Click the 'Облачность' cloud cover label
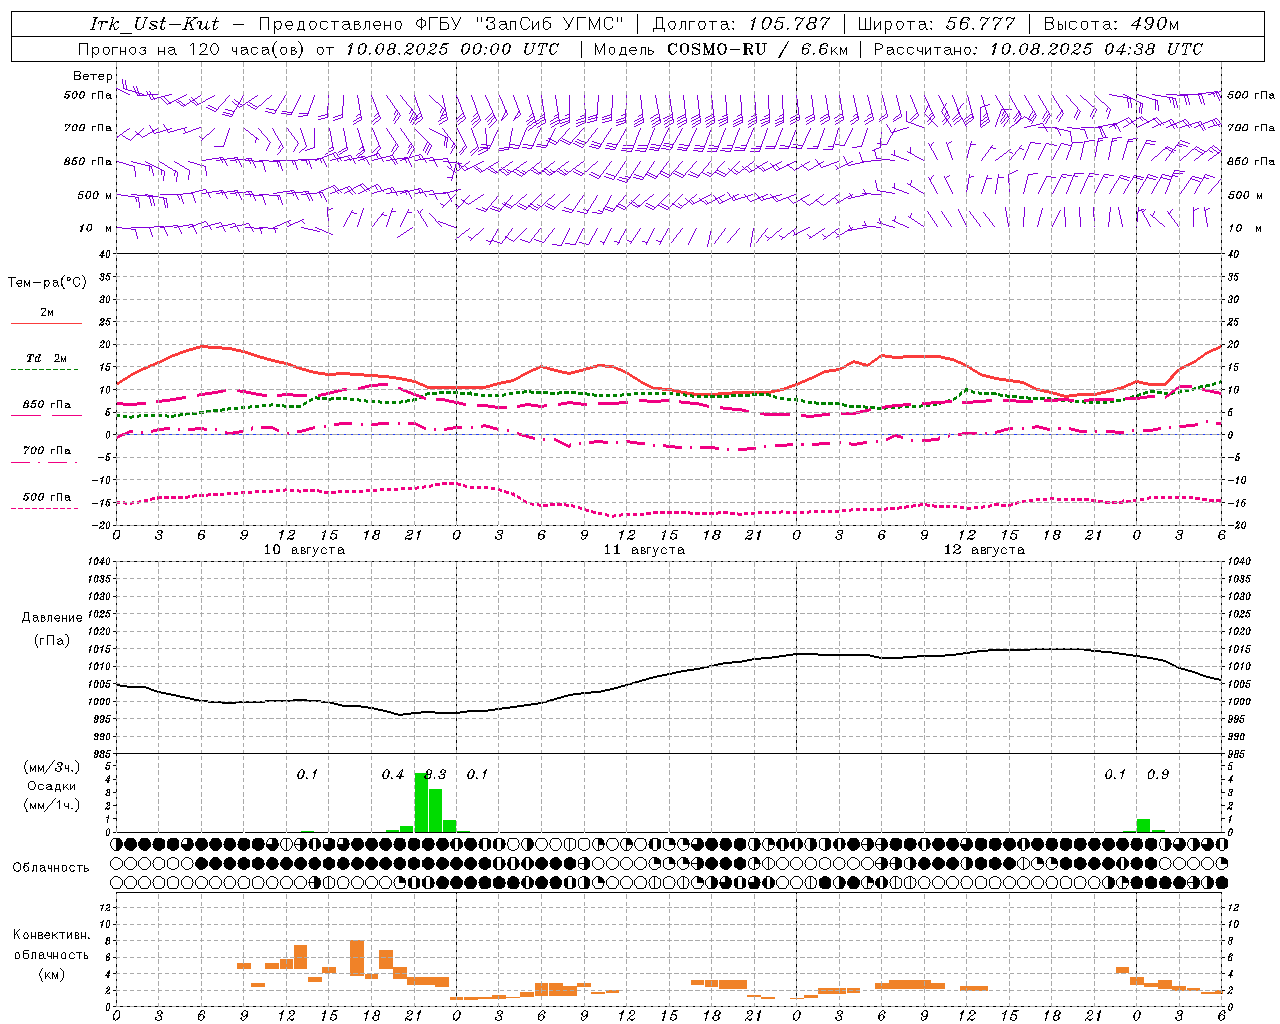This screenshot has height=1024, width=1280. pyautogui.click(x=51, y=868)
